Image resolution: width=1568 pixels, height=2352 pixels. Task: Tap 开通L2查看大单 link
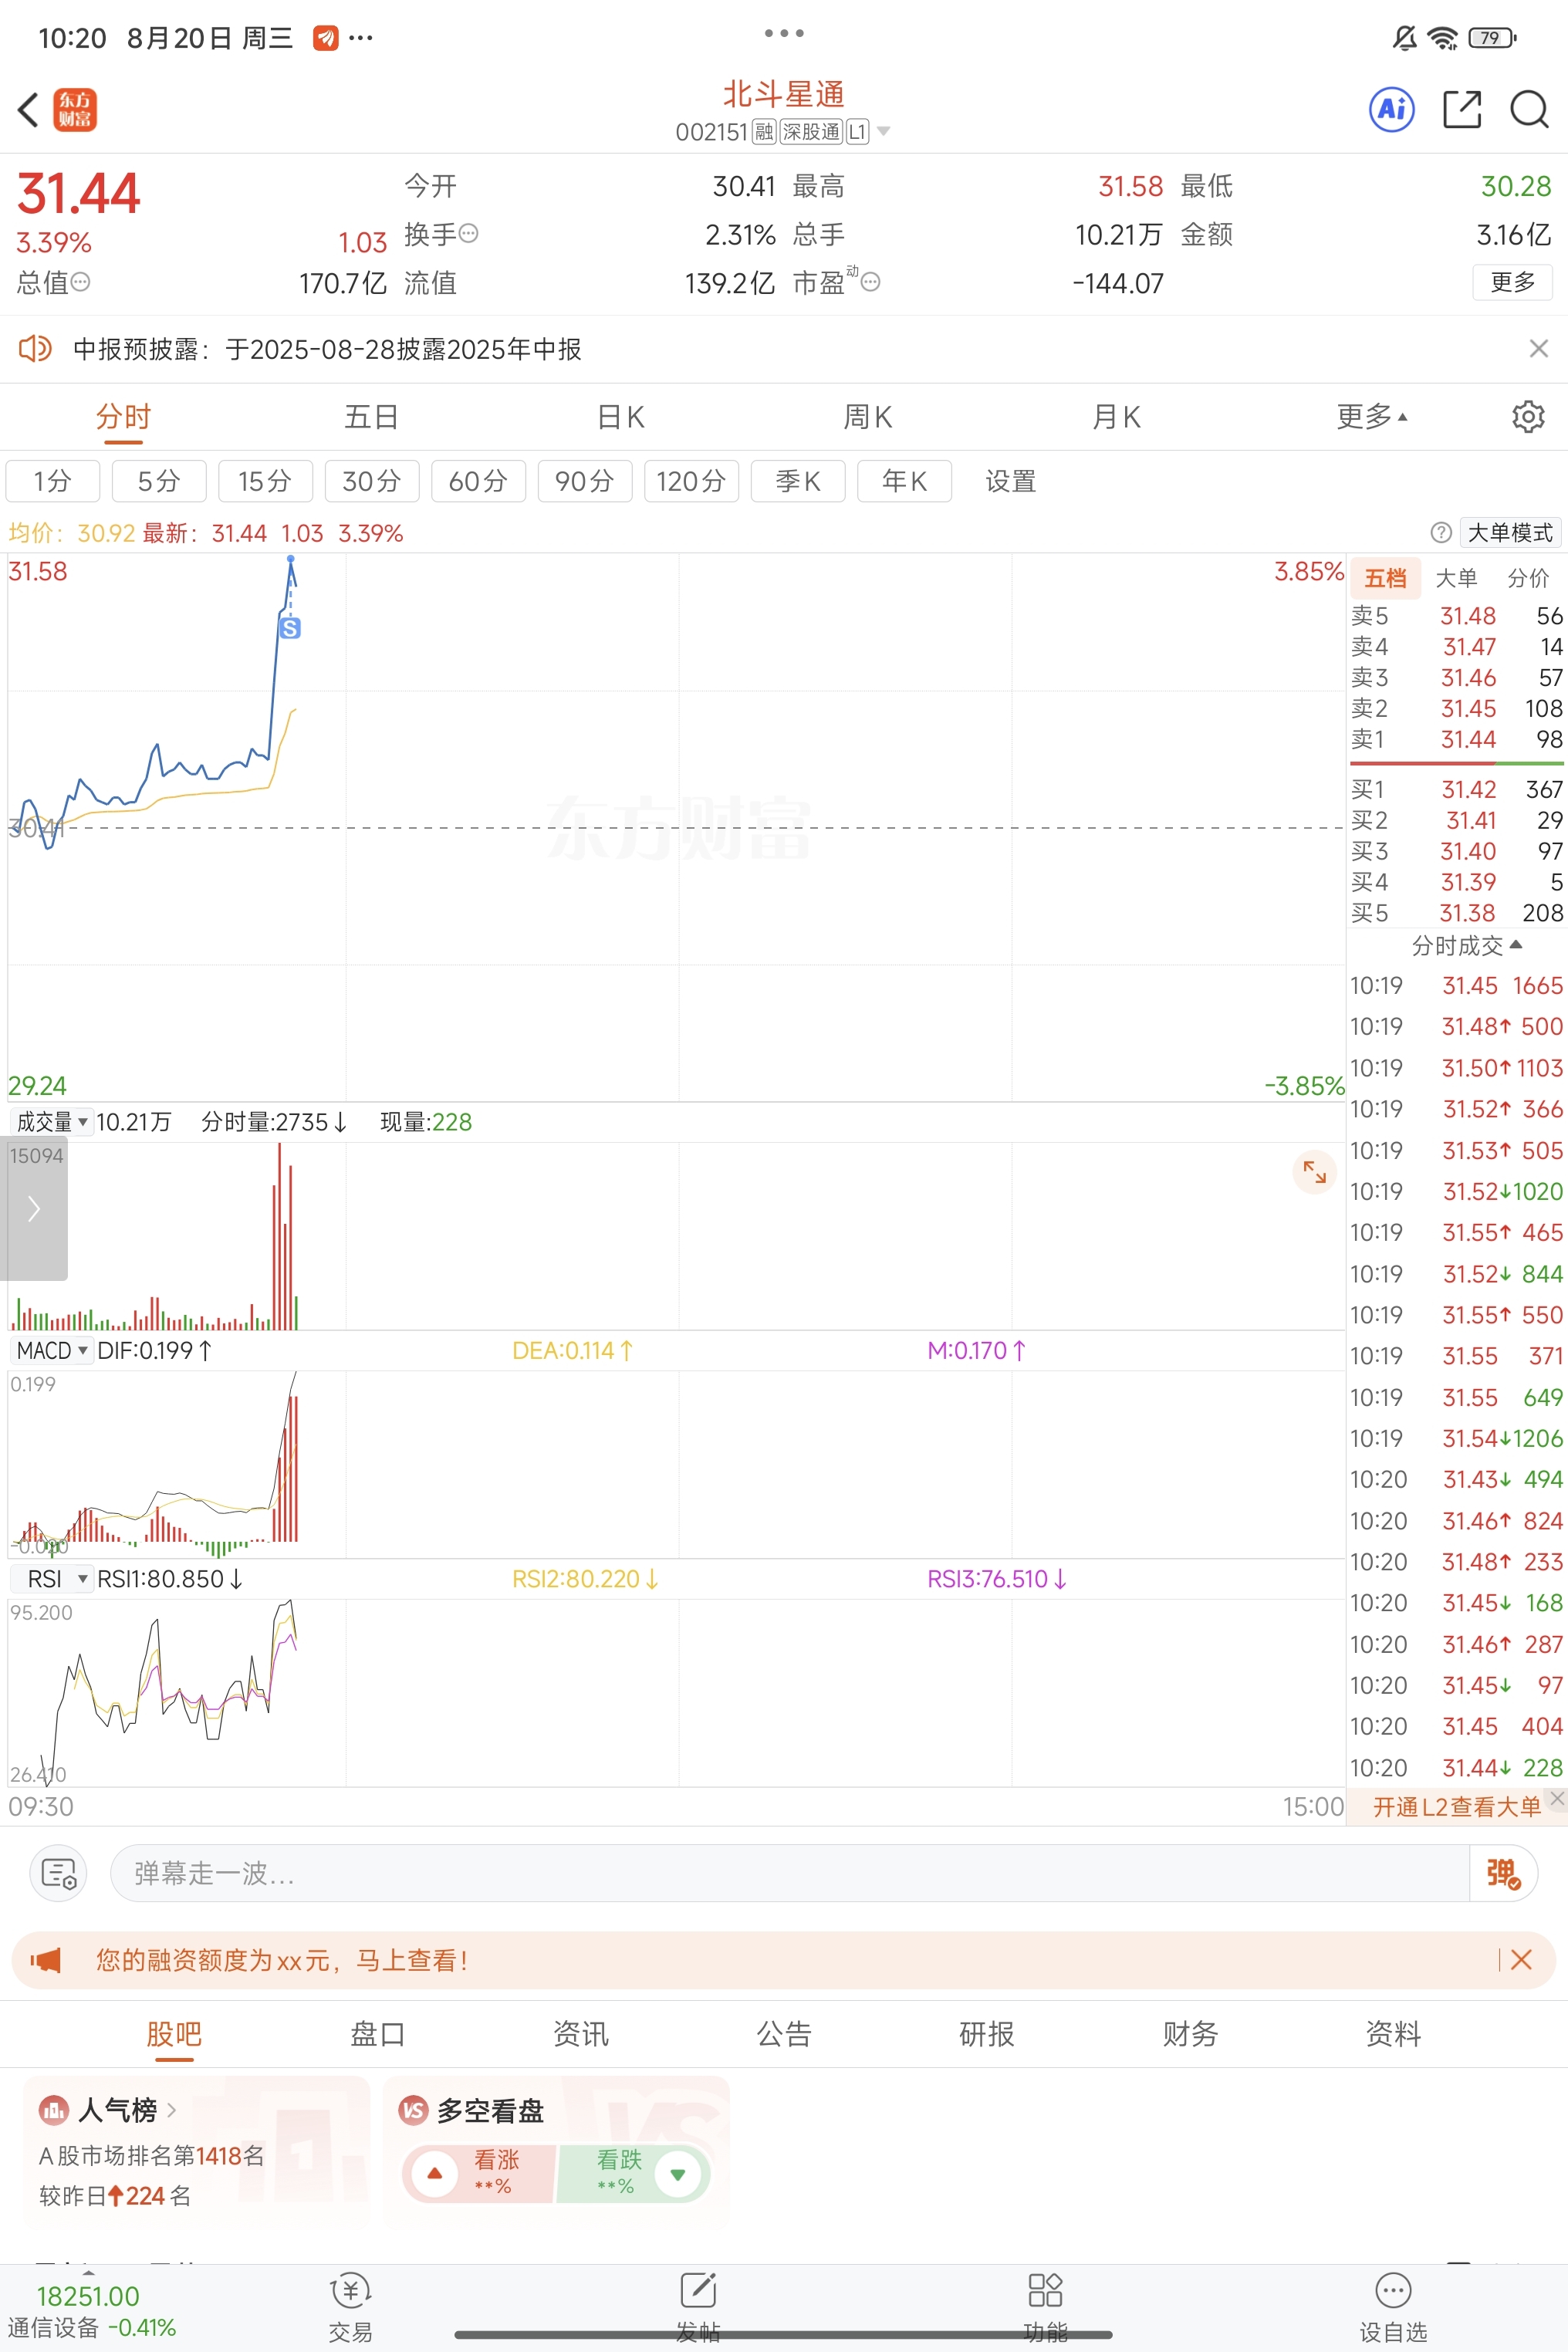pyautogui.click(x=1456, y=1806)
